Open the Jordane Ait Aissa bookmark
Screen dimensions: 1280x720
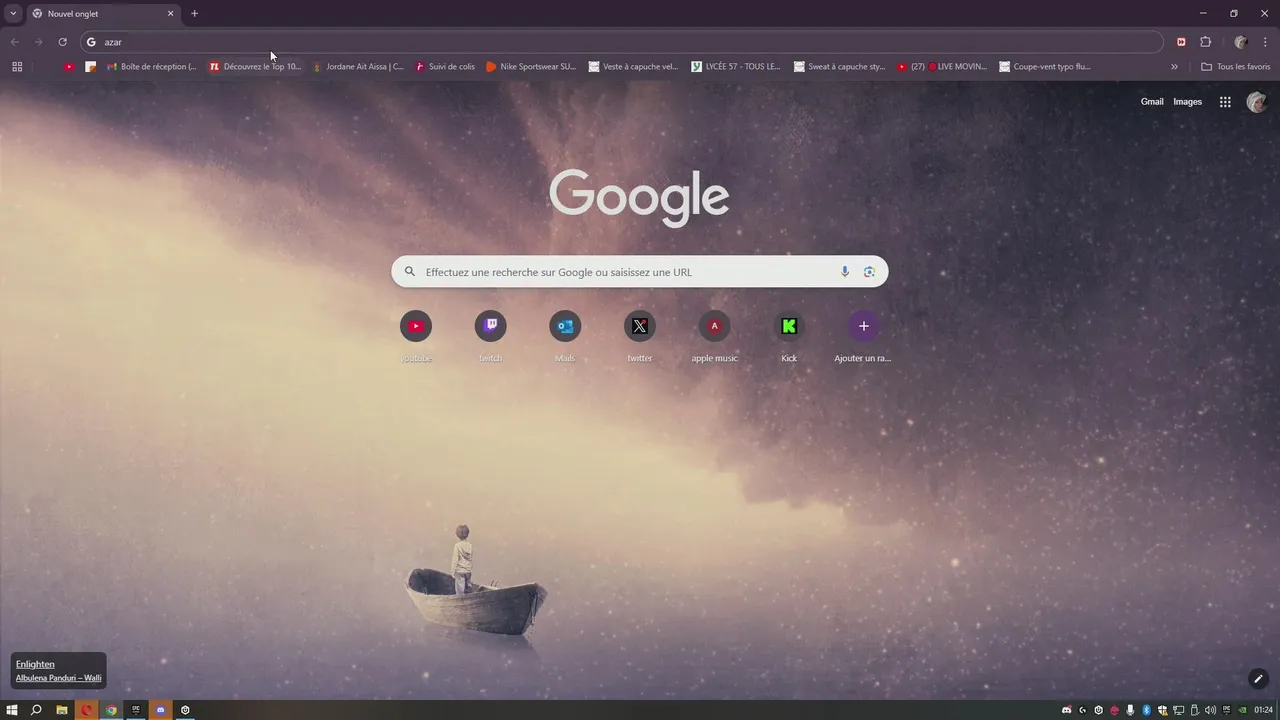(x=358, y=67)
